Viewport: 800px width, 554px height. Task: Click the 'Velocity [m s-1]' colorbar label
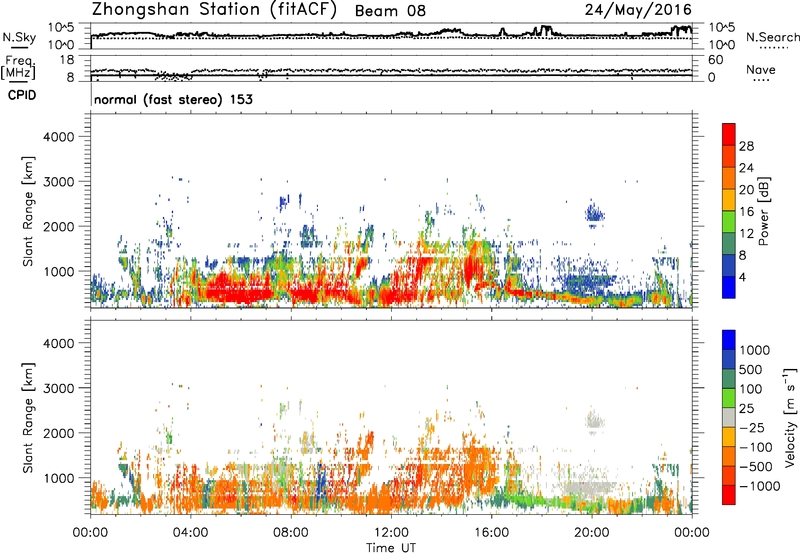[790, 417]
